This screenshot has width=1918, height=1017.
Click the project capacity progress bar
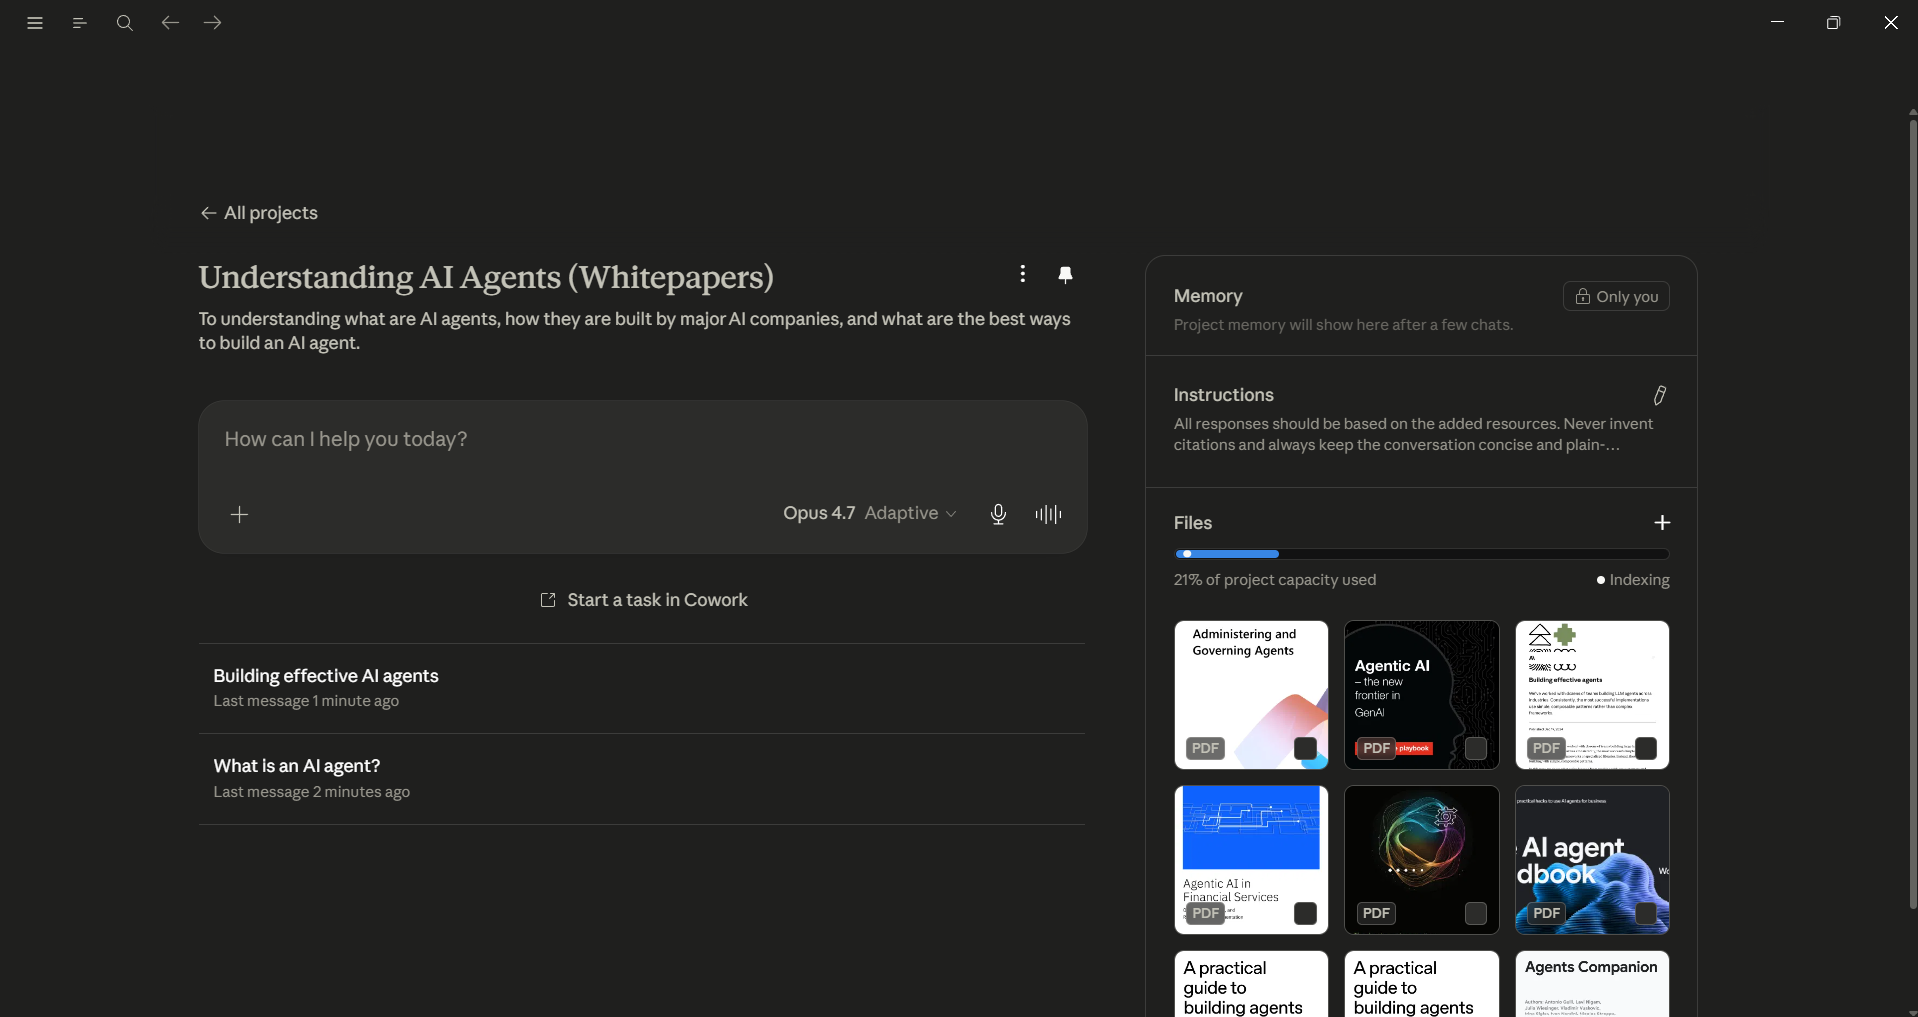[1422, 554]
